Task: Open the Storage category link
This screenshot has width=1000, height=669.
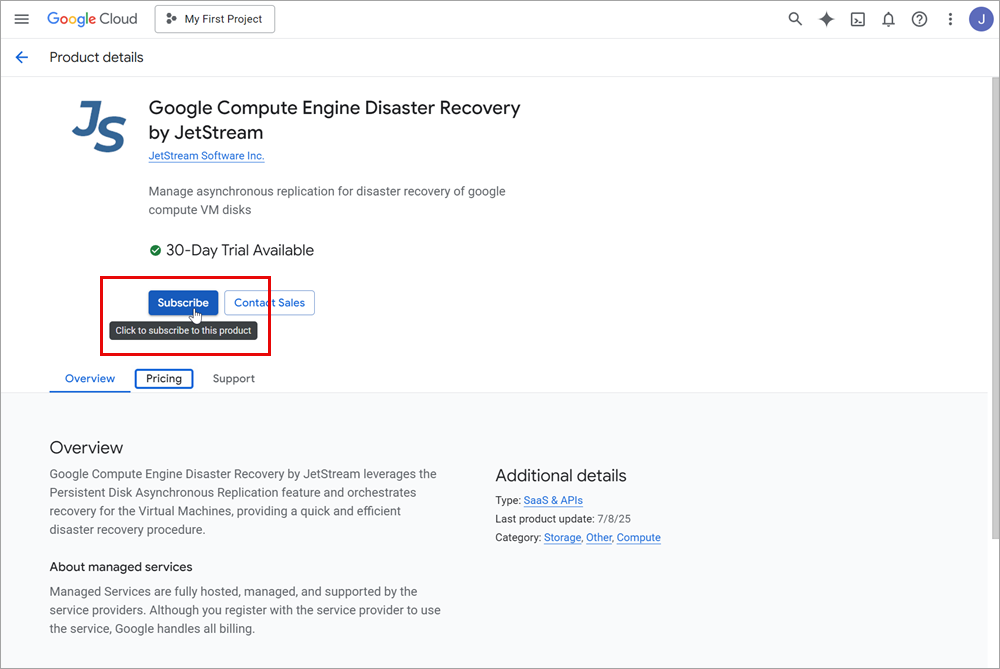Action: (562, 538)
